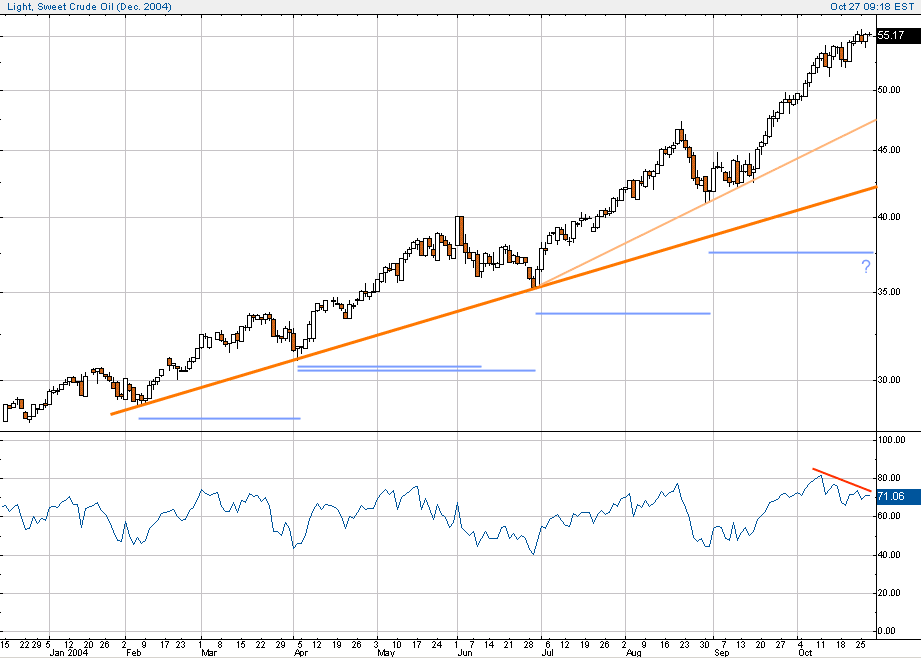
Task: Click the Jan 2004 axis label
Action: click(x=69, y=650)
